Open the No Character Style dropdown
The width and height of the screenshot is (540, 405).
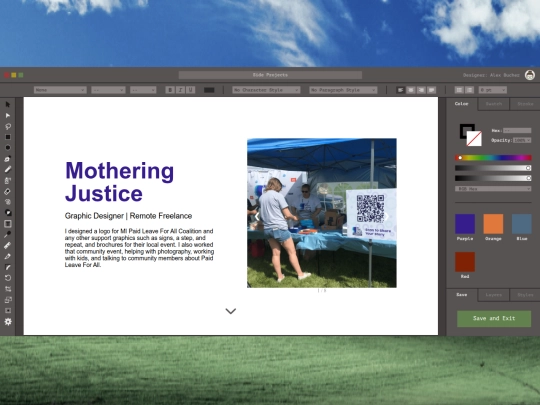266,90
